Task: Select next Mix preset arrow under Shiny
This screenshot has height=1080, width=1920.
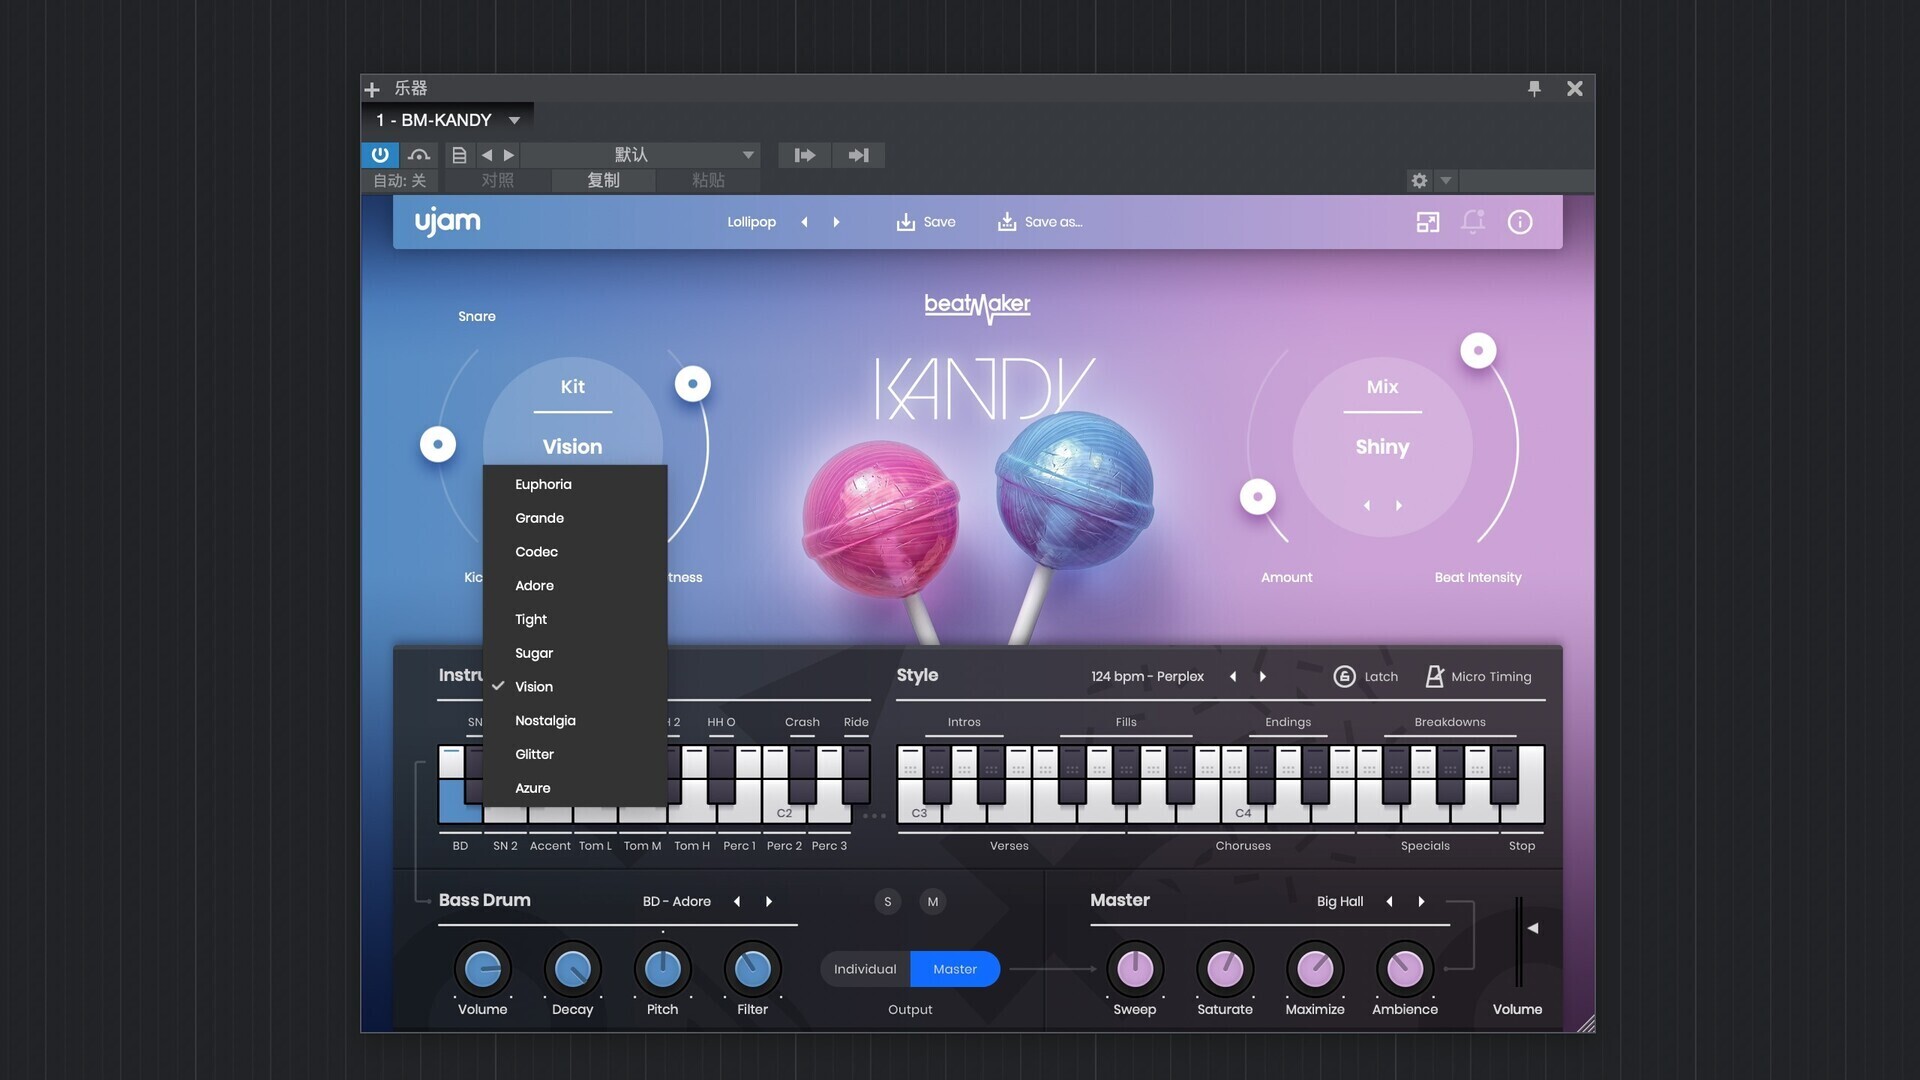Action: point(1399,506)
